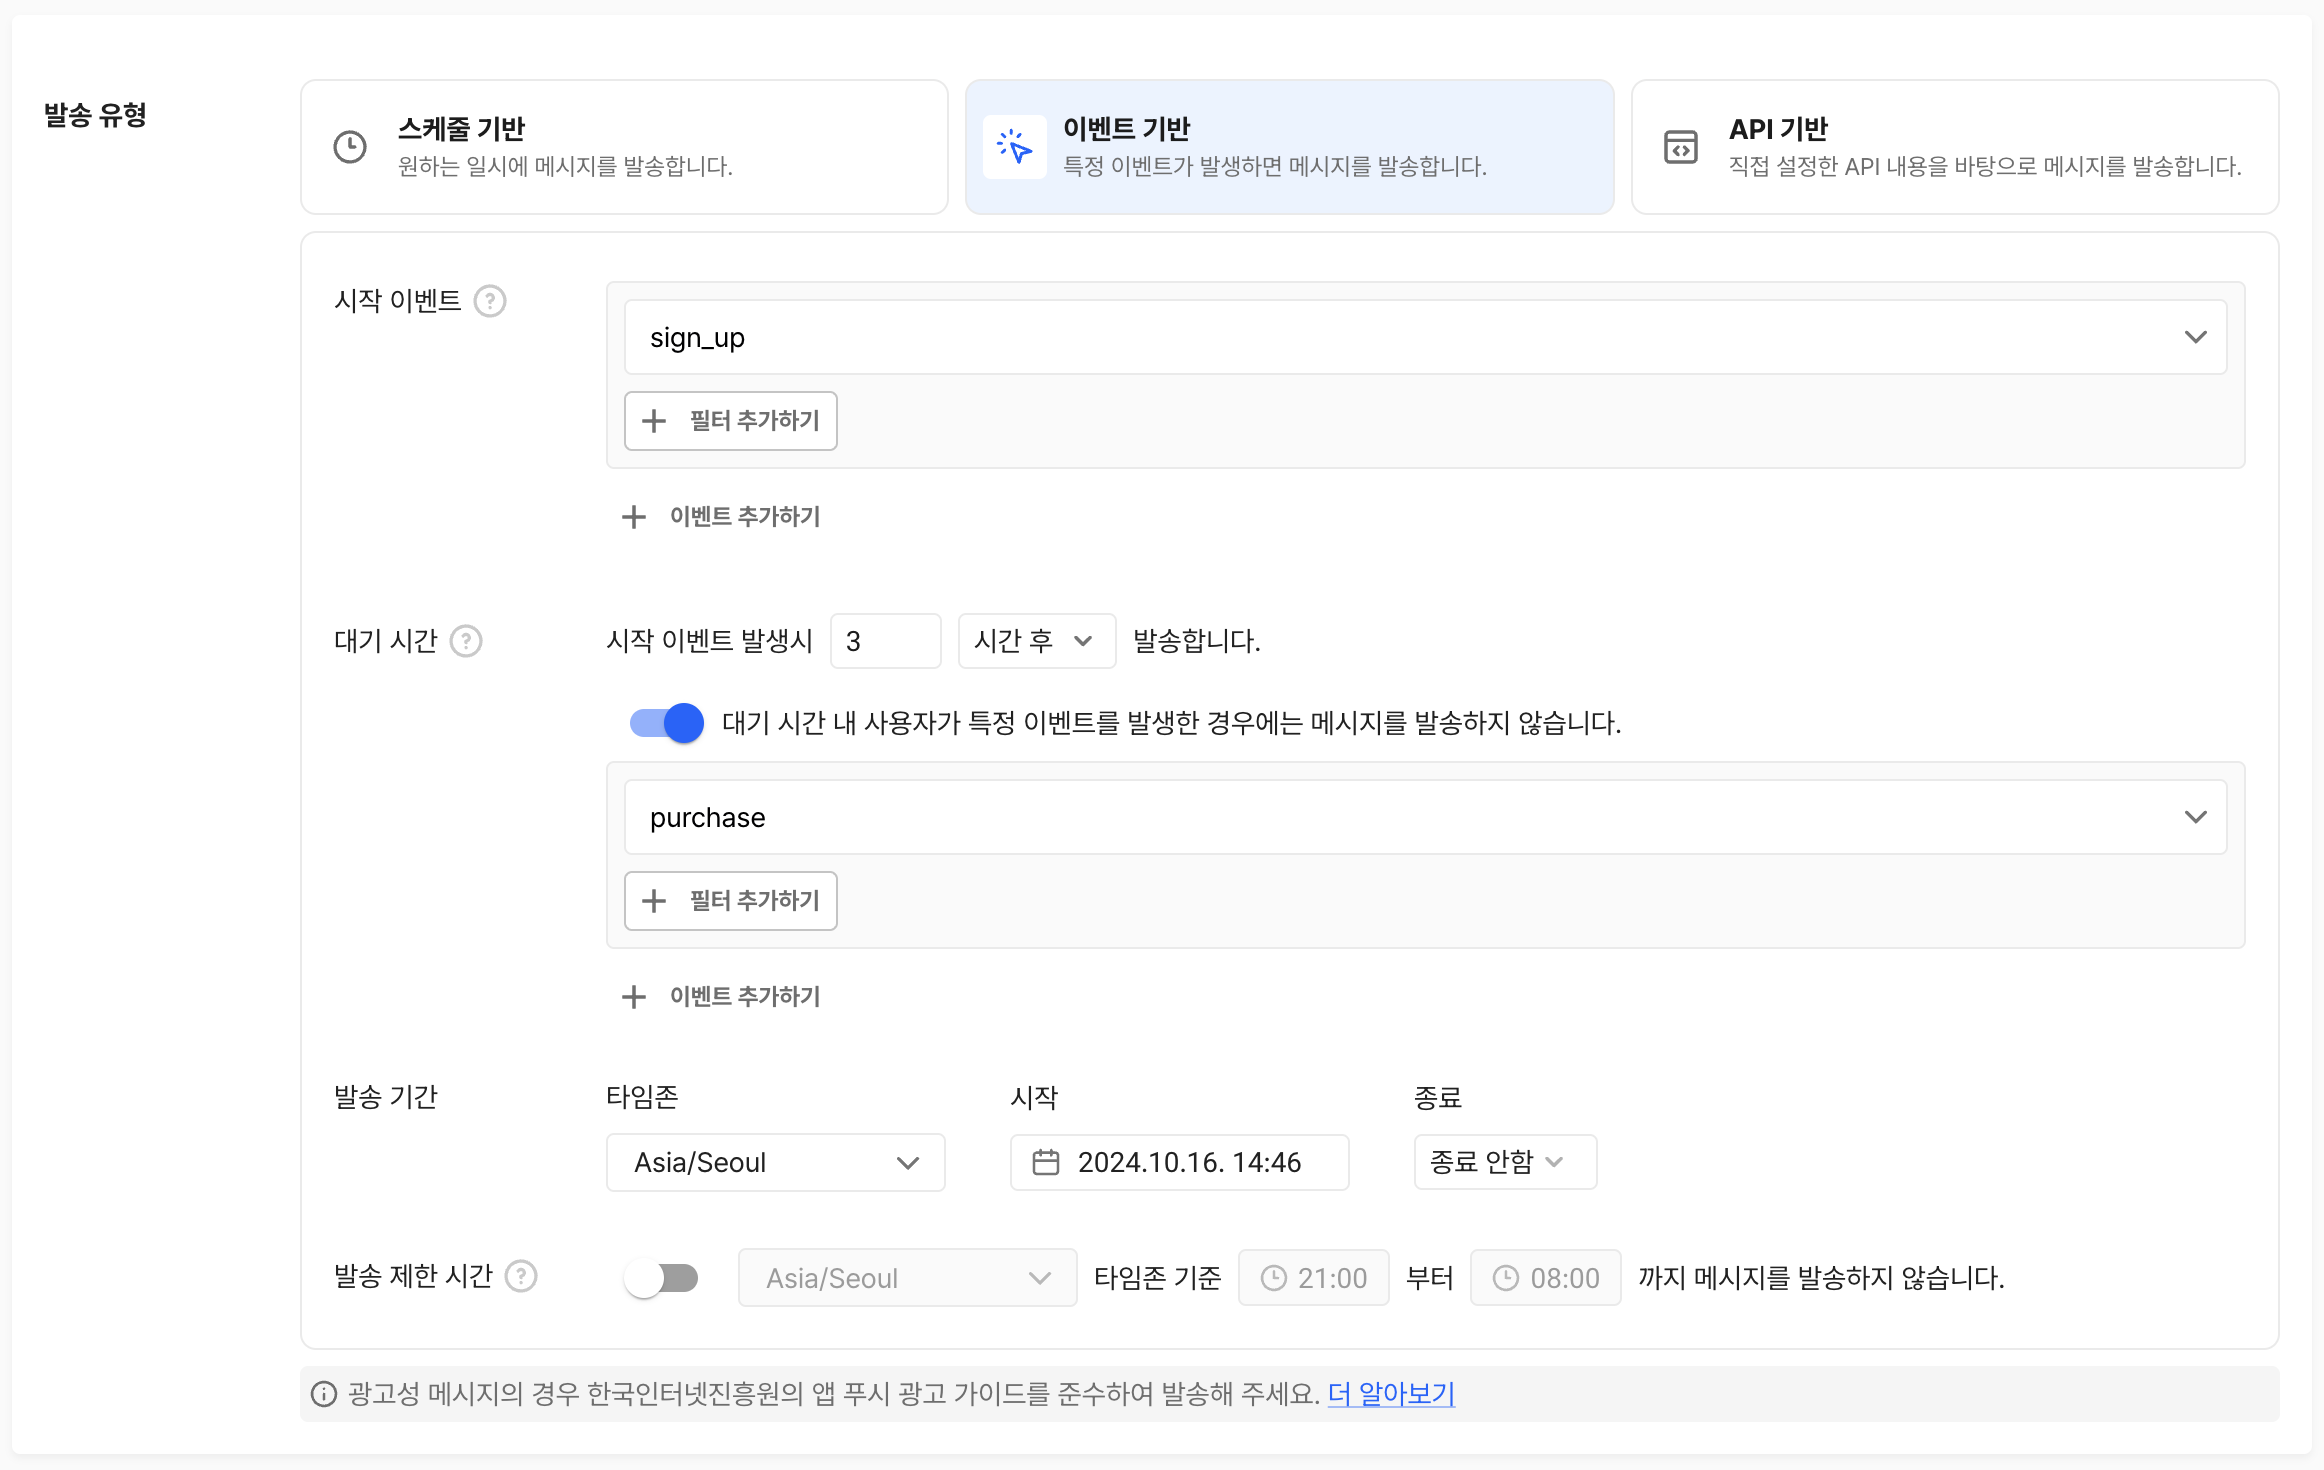Click the start date field 2024.10.16. 14:46
The height and width of the screenshot is (1470, 2324).
click(1180, 1162)
